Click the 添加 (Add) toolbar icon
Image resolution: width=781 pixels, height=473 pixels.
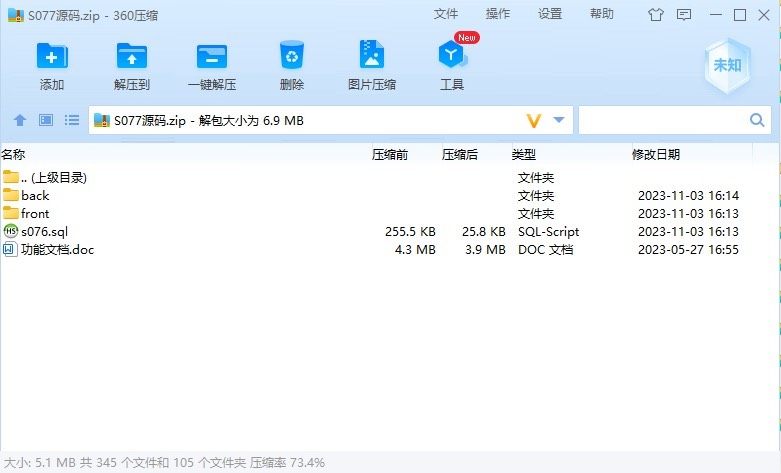52,56
